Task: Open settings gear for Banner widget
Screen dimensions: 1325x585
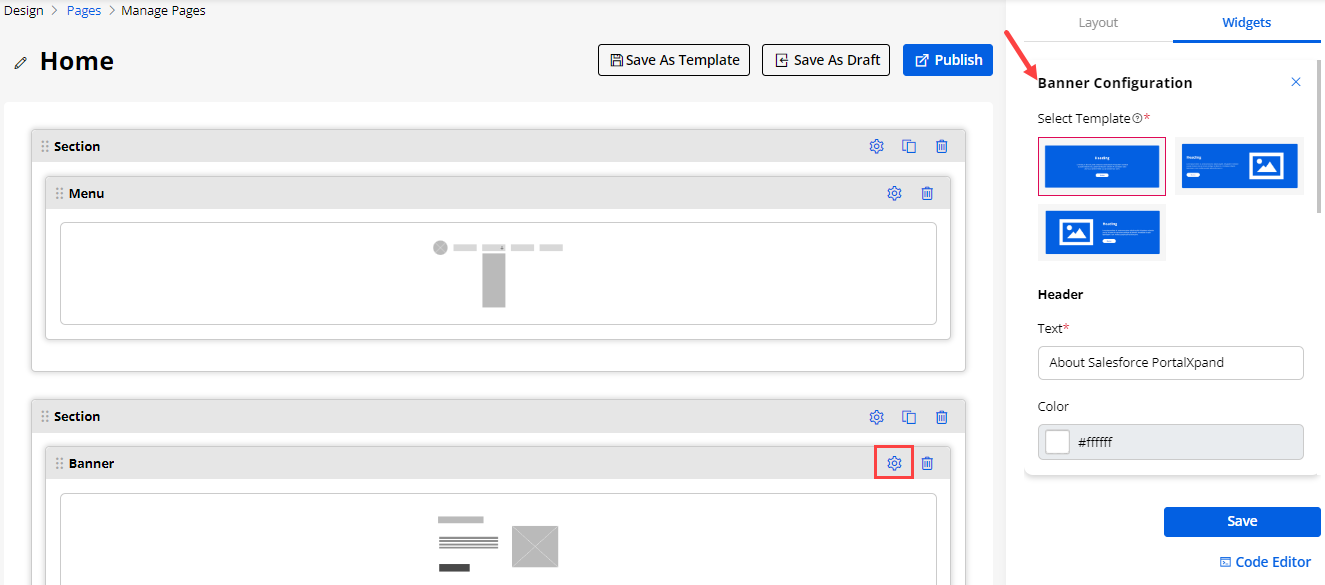Action: (894, 463)
